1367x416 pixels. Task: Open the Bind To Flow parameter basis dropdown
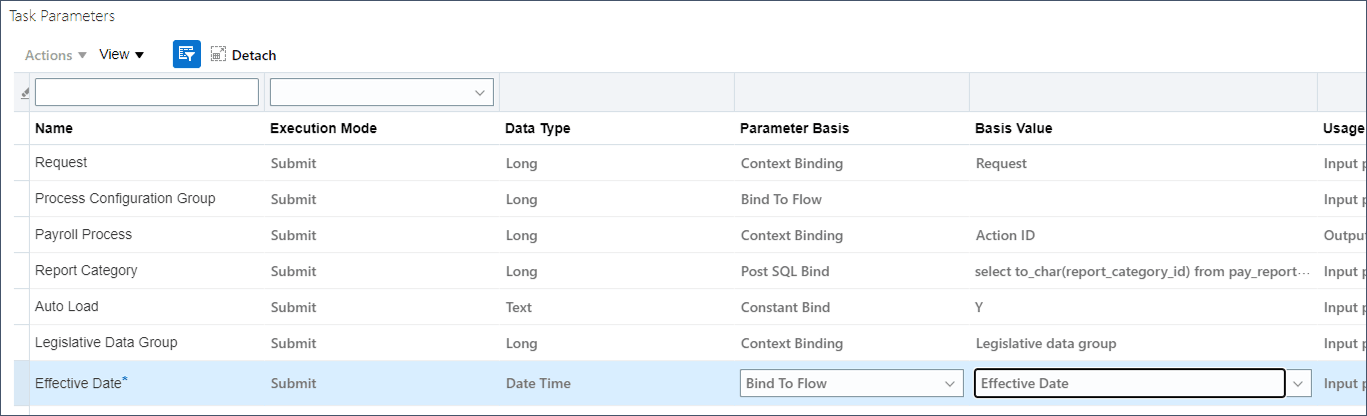[948, 383]
